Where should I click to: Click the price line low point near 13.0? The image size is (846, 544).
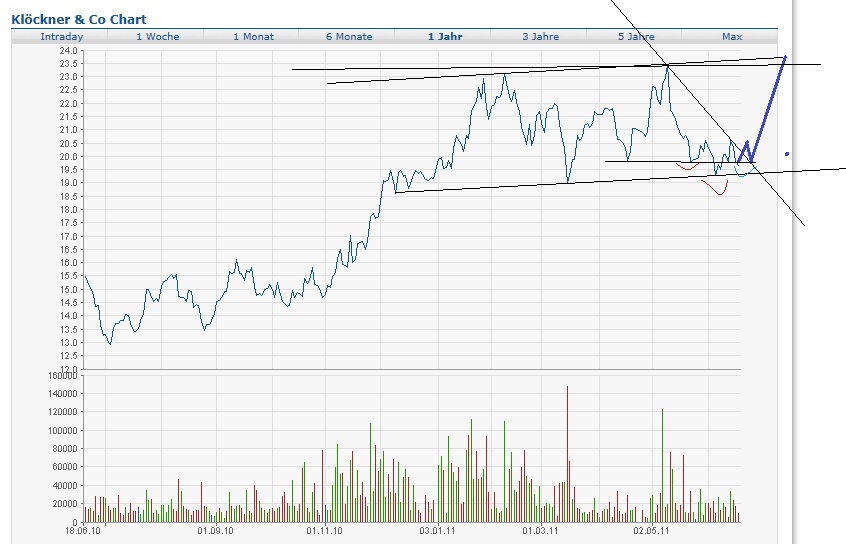pyautogui.click(x=110, y=343)
